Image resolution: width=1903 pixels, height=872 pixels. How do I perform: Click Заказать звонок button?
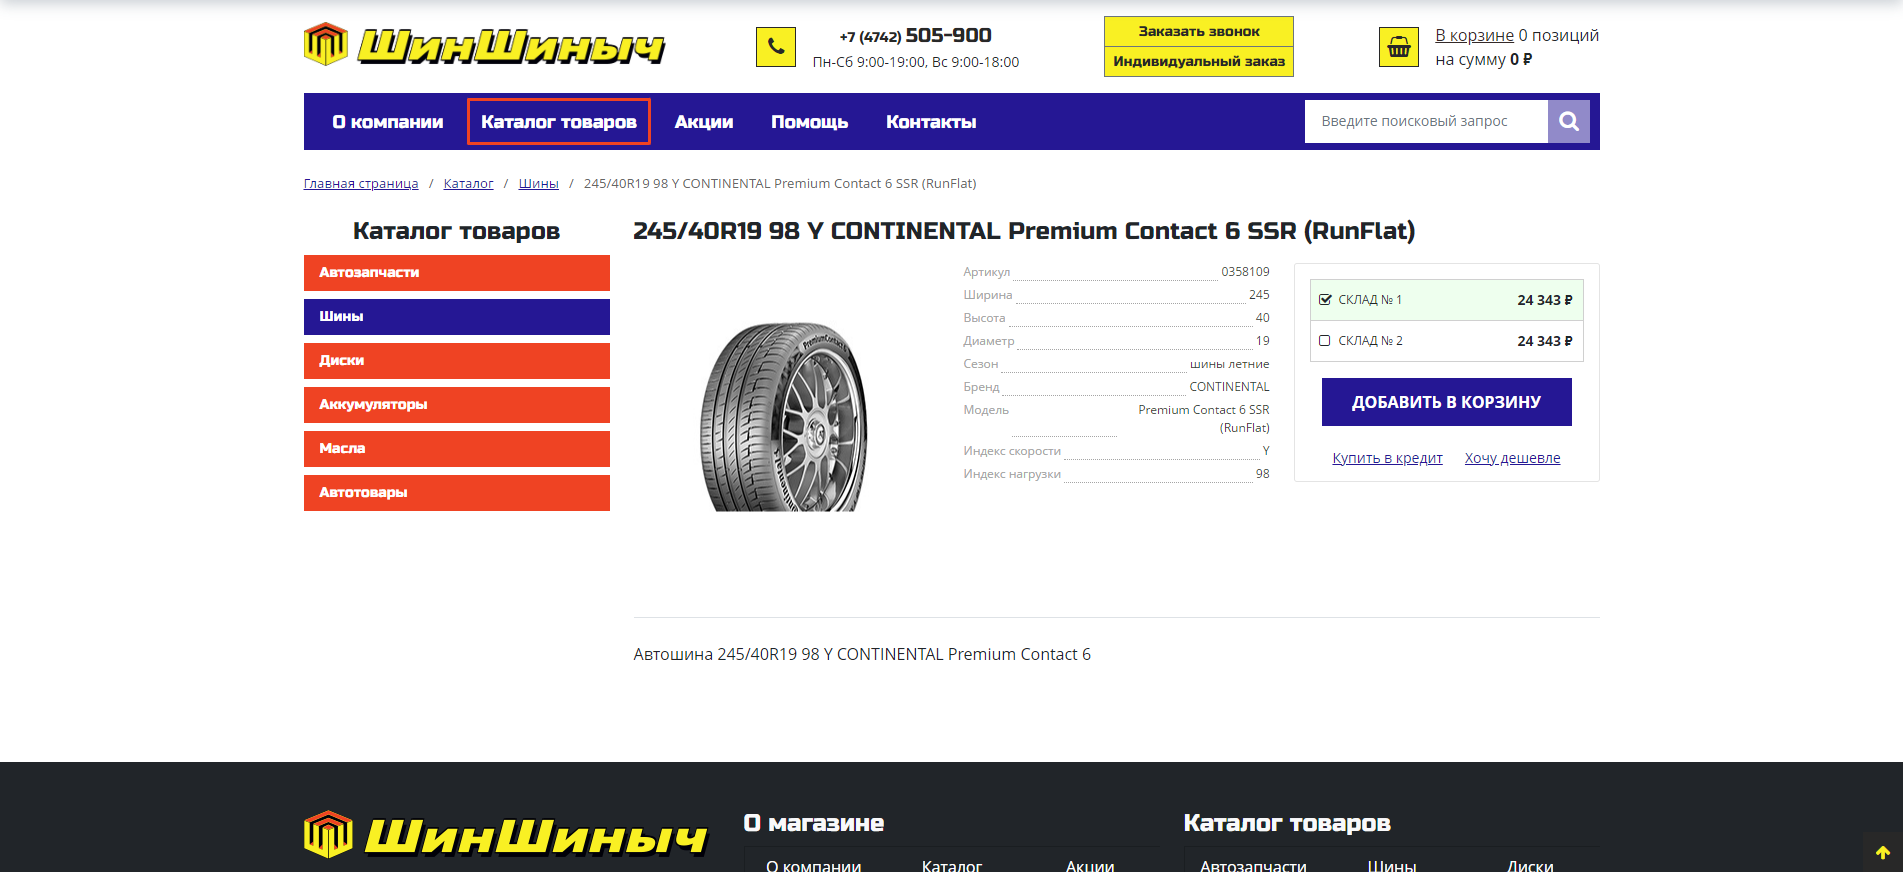click(1199, 32)
